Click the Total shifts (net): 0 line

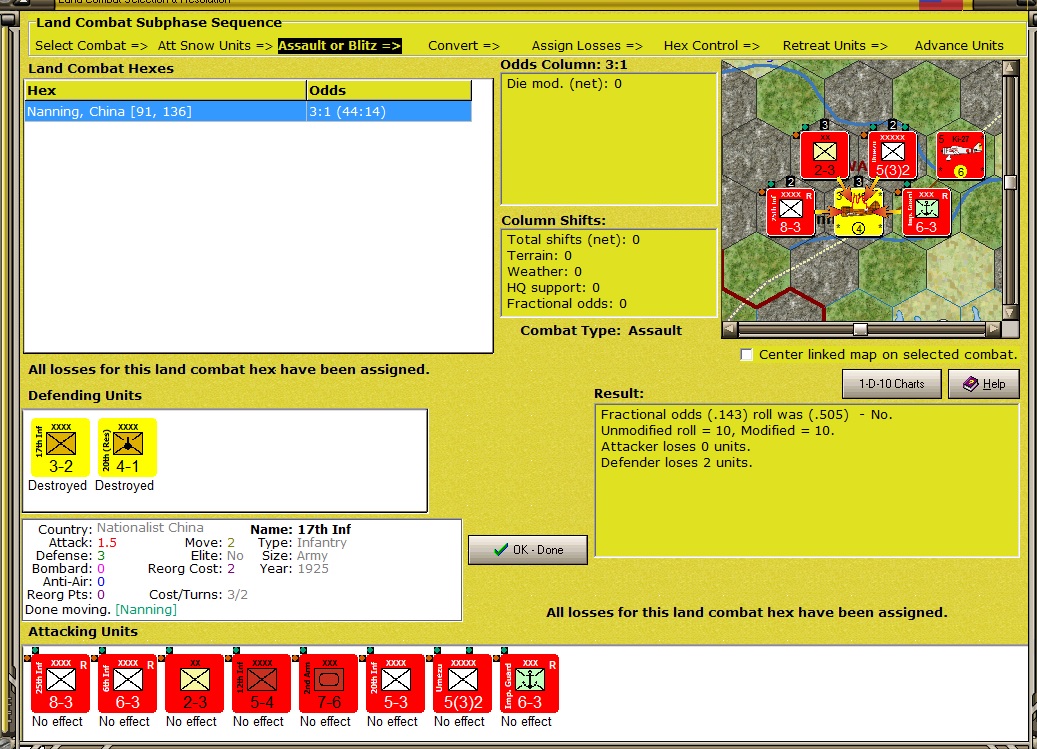tap(573, 239)
